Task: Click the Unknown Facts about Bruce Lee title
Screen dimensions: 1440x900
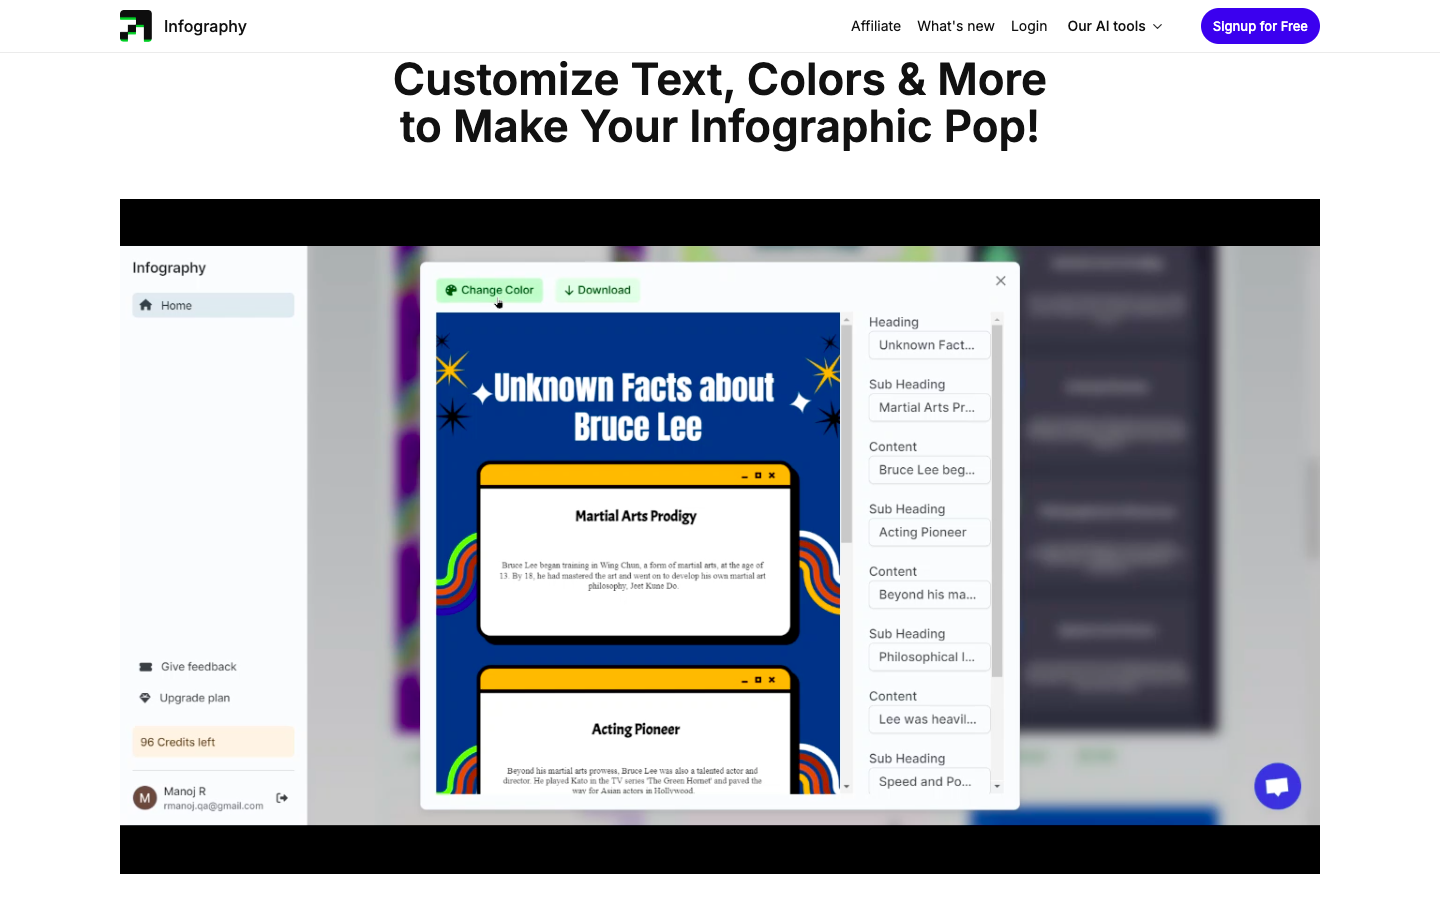Action: pyautogui.click(x=635, y=407)
